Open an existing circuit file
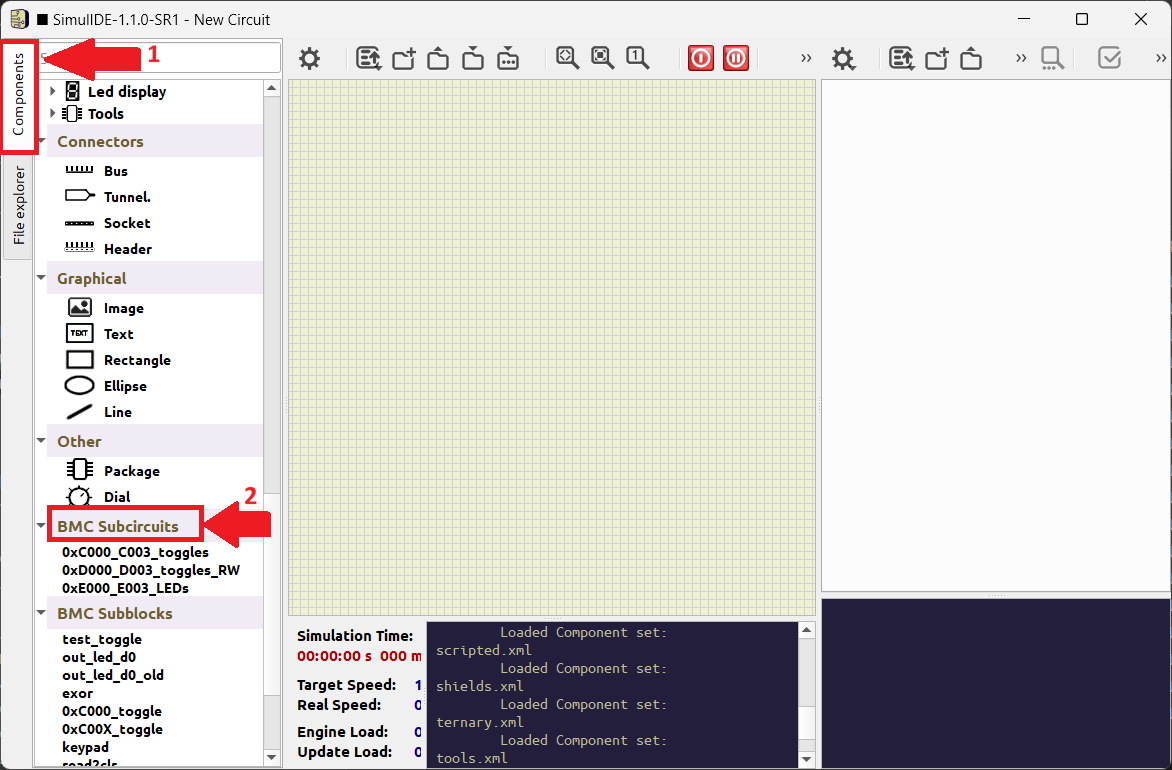Viewport: 1172px width, 770px height. click(x=437, y=58)
